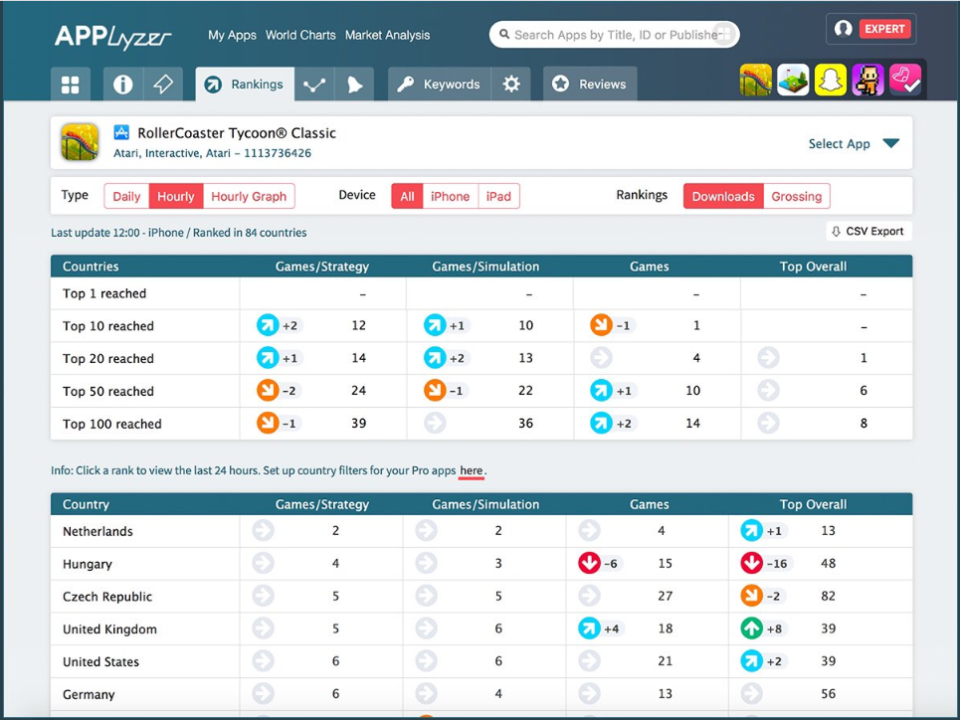Select the All devices filter
The height and width of the screenshot is (720, 960).
407,196
